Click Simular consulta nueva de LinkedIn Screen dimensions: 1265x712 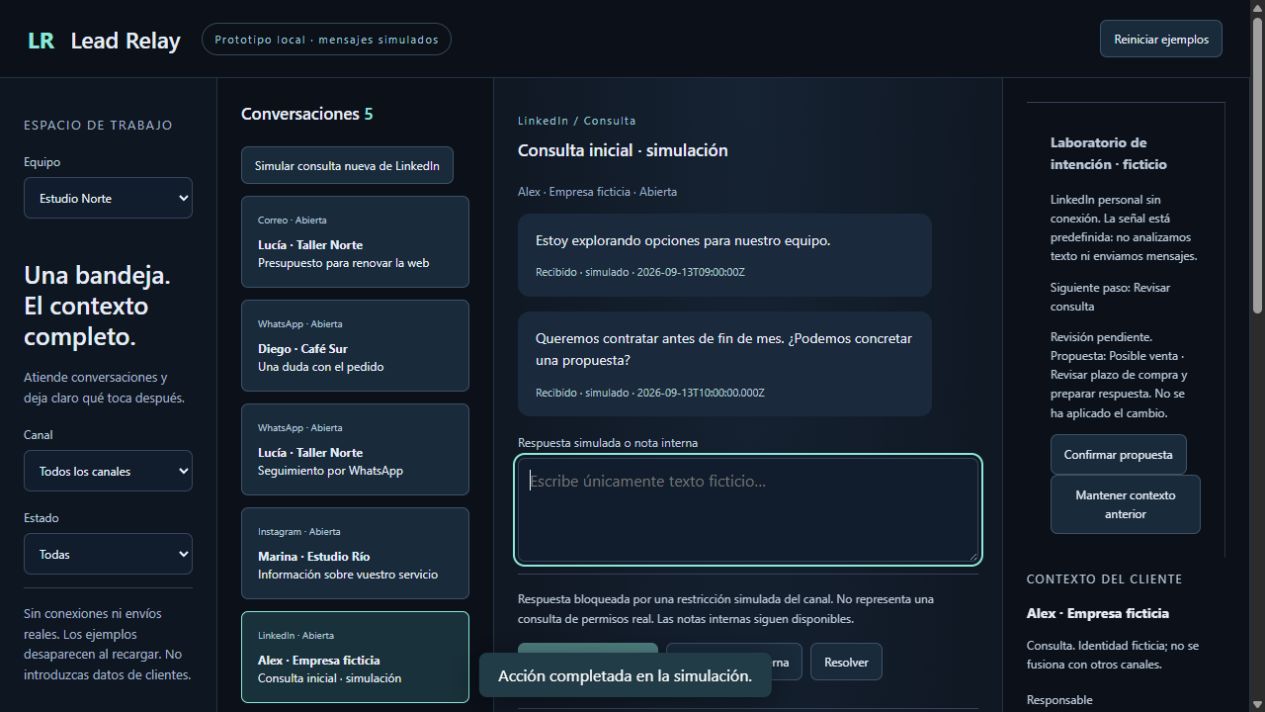click(347, 166)
